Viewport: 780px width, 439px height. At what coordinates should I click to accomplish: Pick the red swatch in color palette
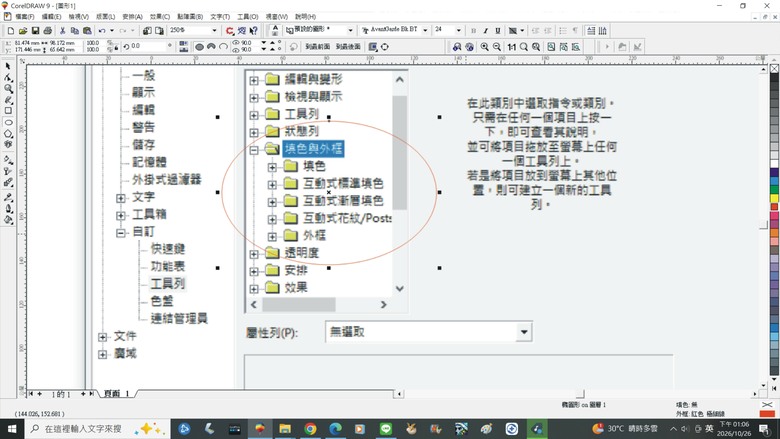pos(775,206)
